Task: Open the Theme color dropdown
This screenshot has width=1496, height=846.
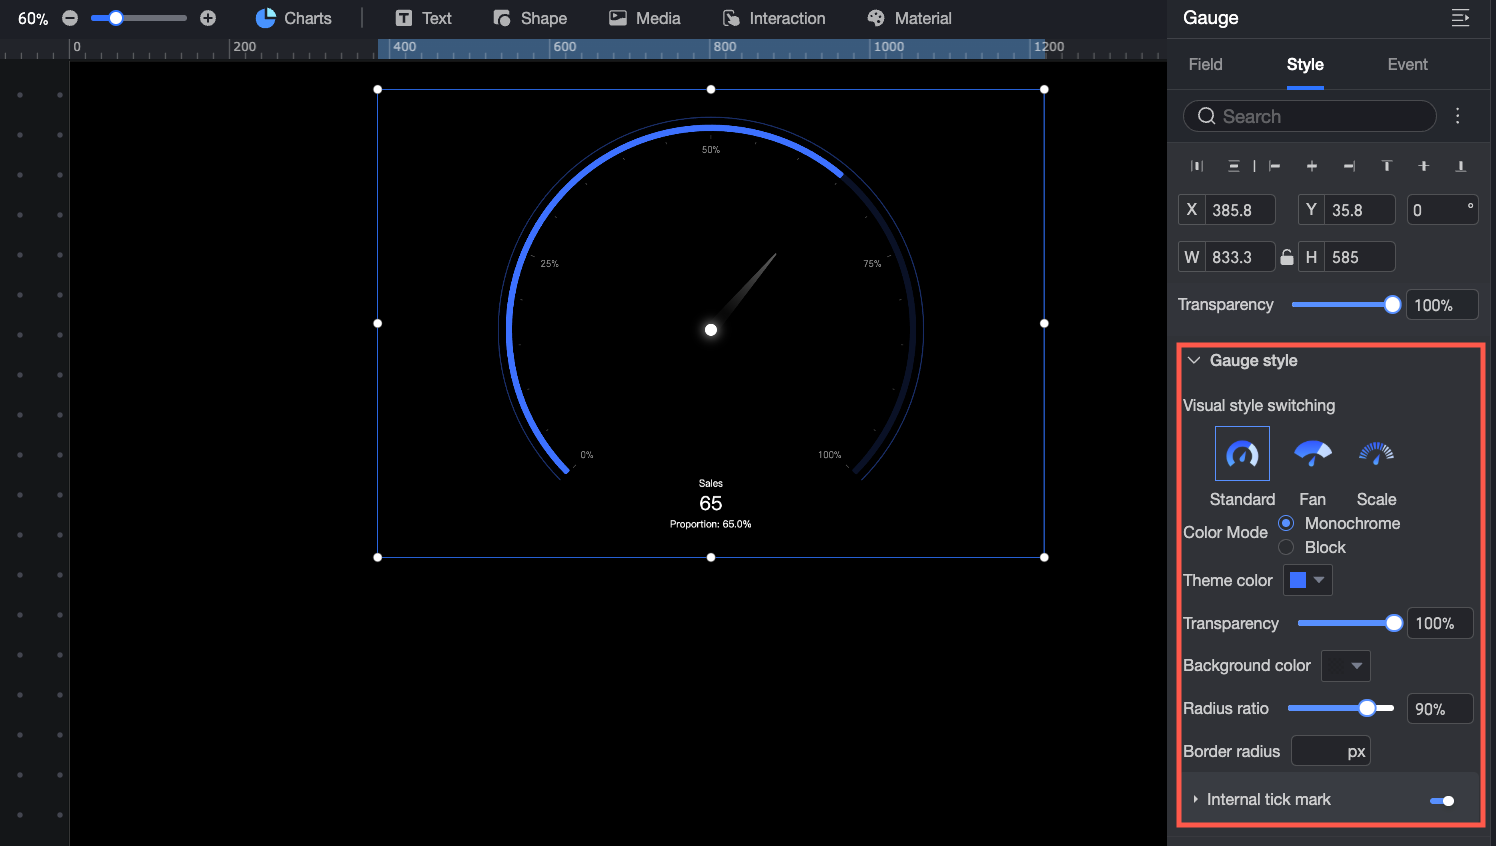Action: (x=1308, y=580)
